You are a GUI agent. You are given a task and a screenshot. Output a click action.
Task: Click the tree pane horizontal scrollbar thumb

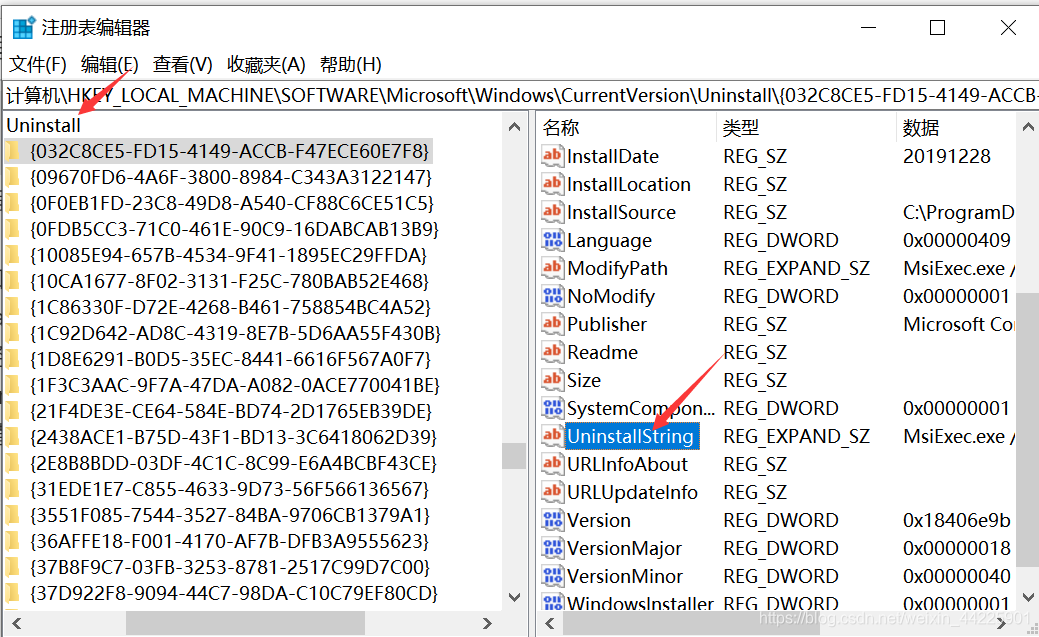(245, 624)
